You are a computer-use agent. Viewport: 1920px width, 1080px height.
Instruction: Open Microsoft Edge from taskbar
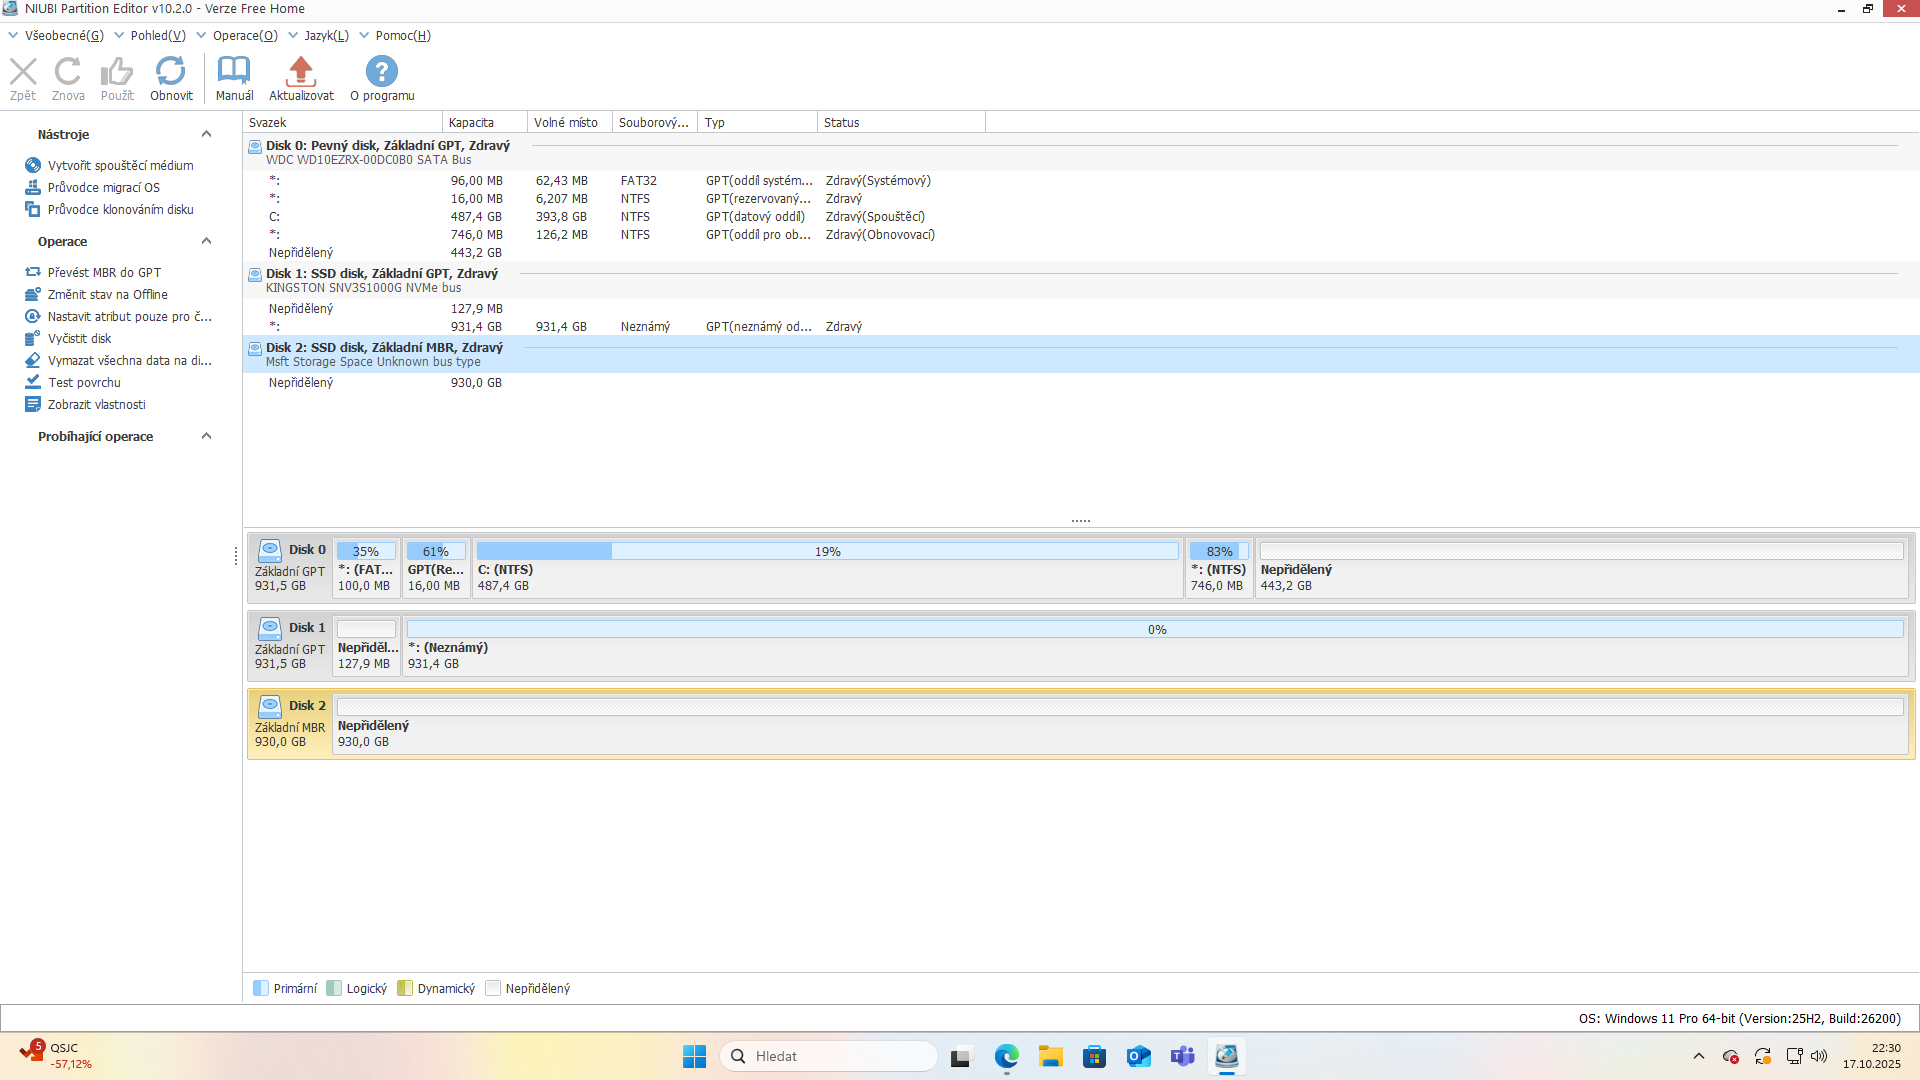(1006, 1057)
